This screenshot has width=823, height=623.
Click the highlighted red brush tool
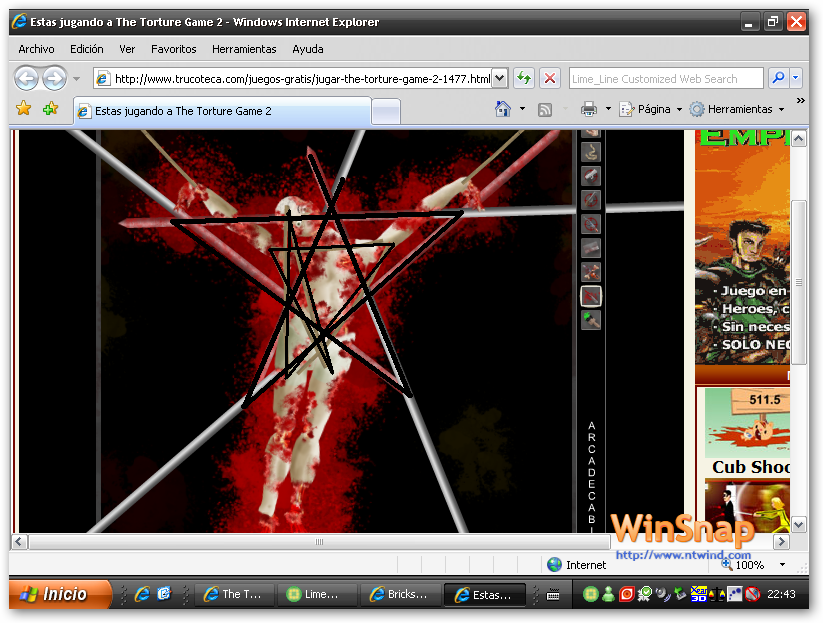click(591, 296)
